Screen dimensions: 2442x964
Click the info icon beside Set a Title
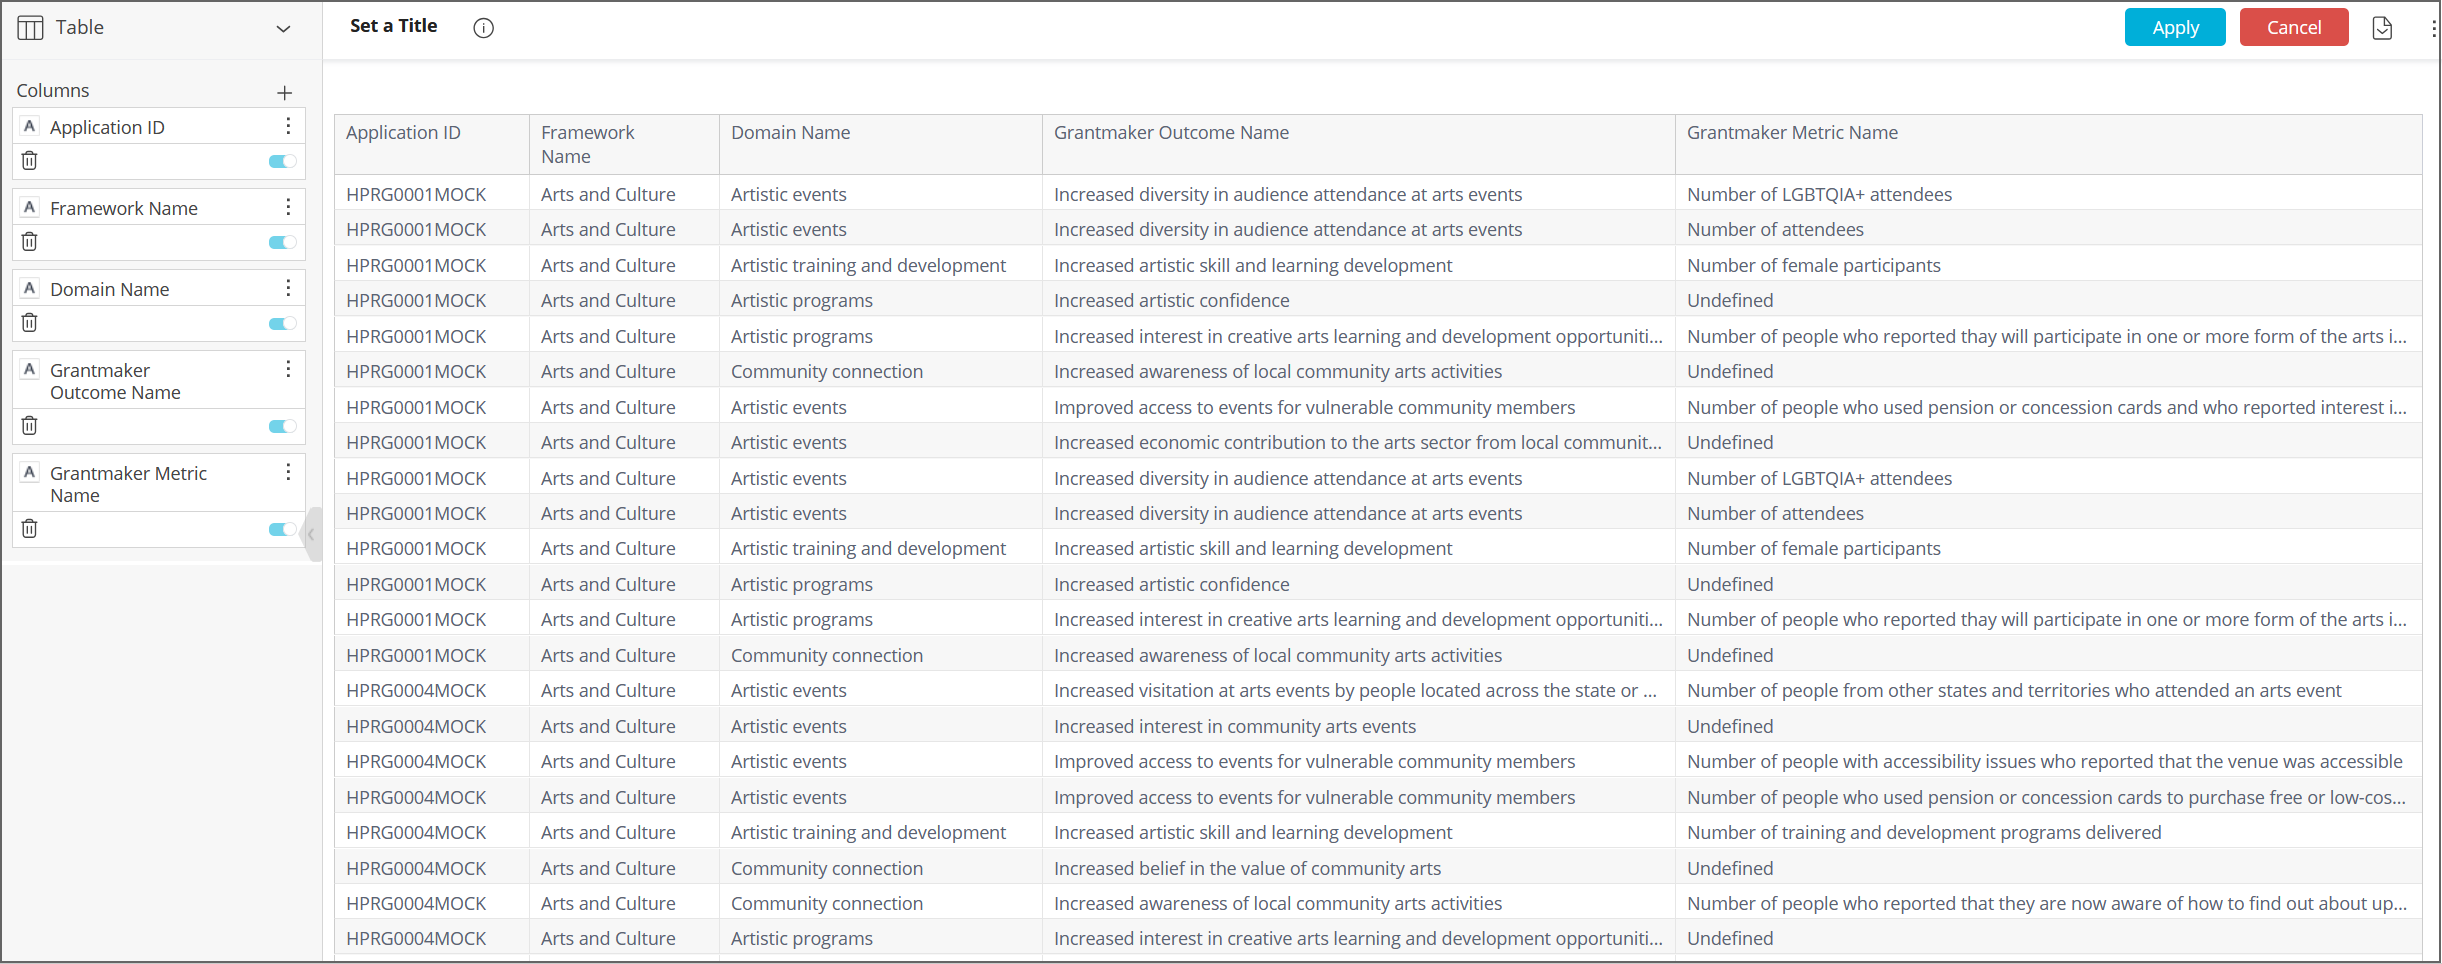click(484, 28)
